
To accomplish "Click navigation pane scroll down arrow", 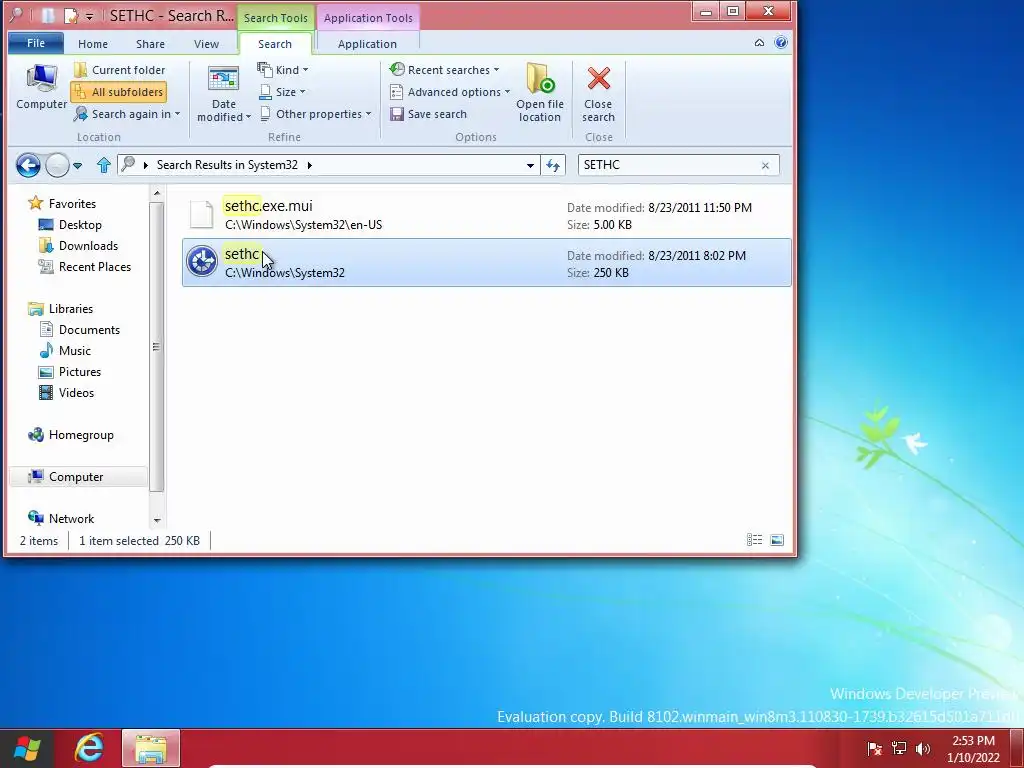I will click(157, 520).
